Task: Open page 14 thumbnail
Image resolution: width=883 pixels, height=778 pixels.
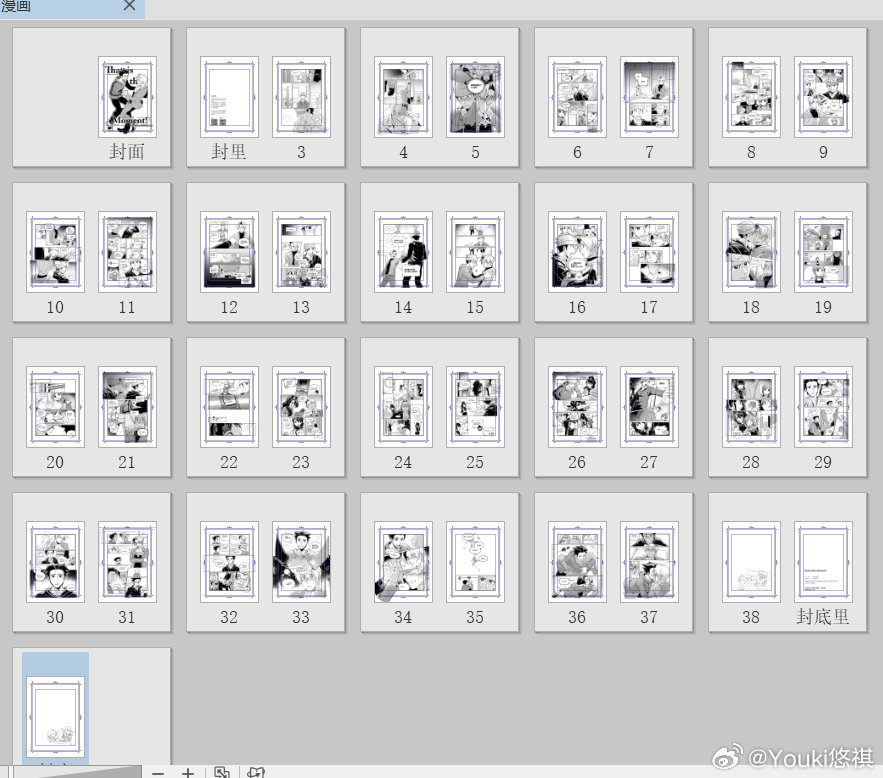Action: click(x=403, y=252)
